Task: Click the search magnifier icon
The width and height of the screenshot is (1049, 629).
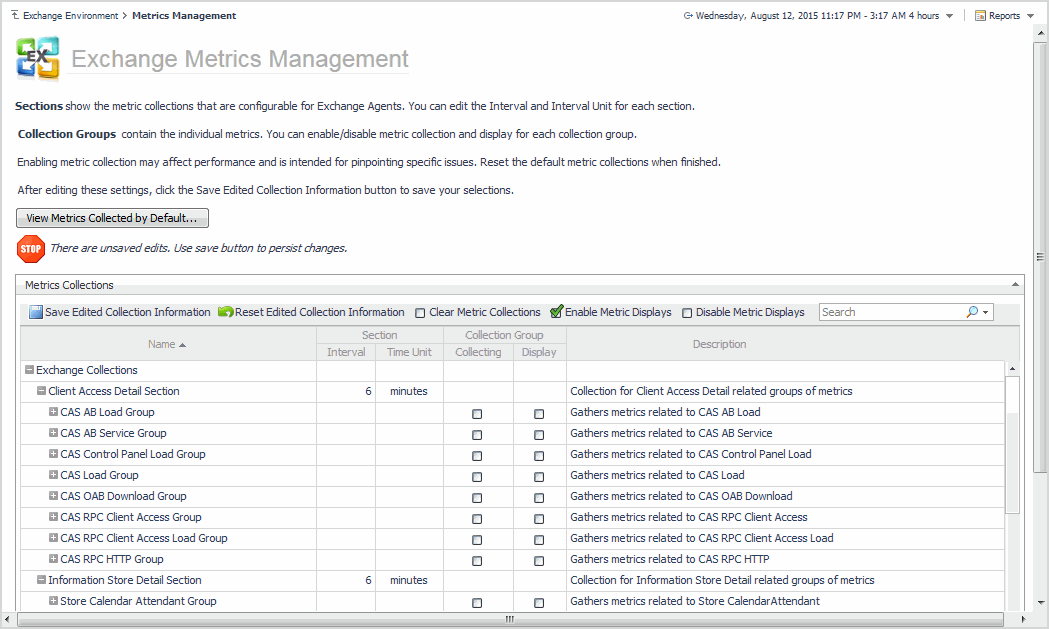Action: click(972, 312)
